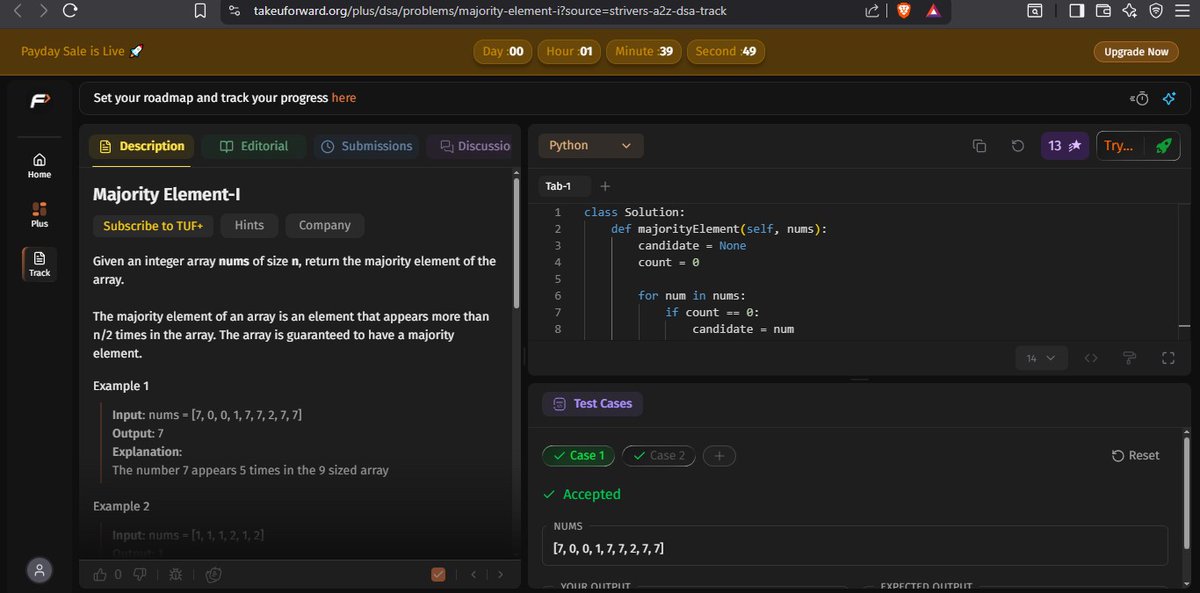Viewport: 1200px width, 593px height.
Task: Click the Majority Element-I title text
Action: 166,195
